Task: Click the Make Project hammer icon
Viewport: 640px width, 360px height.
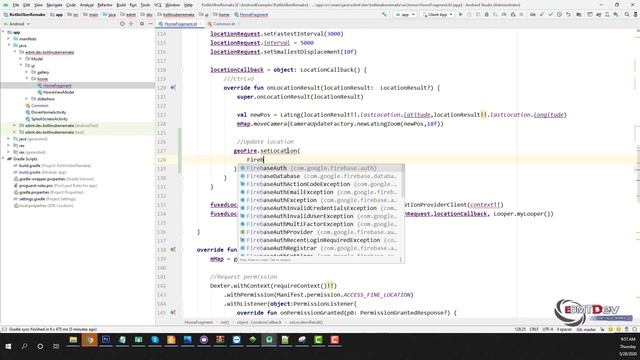Action: pyautogui.click(x=384, y=14)
